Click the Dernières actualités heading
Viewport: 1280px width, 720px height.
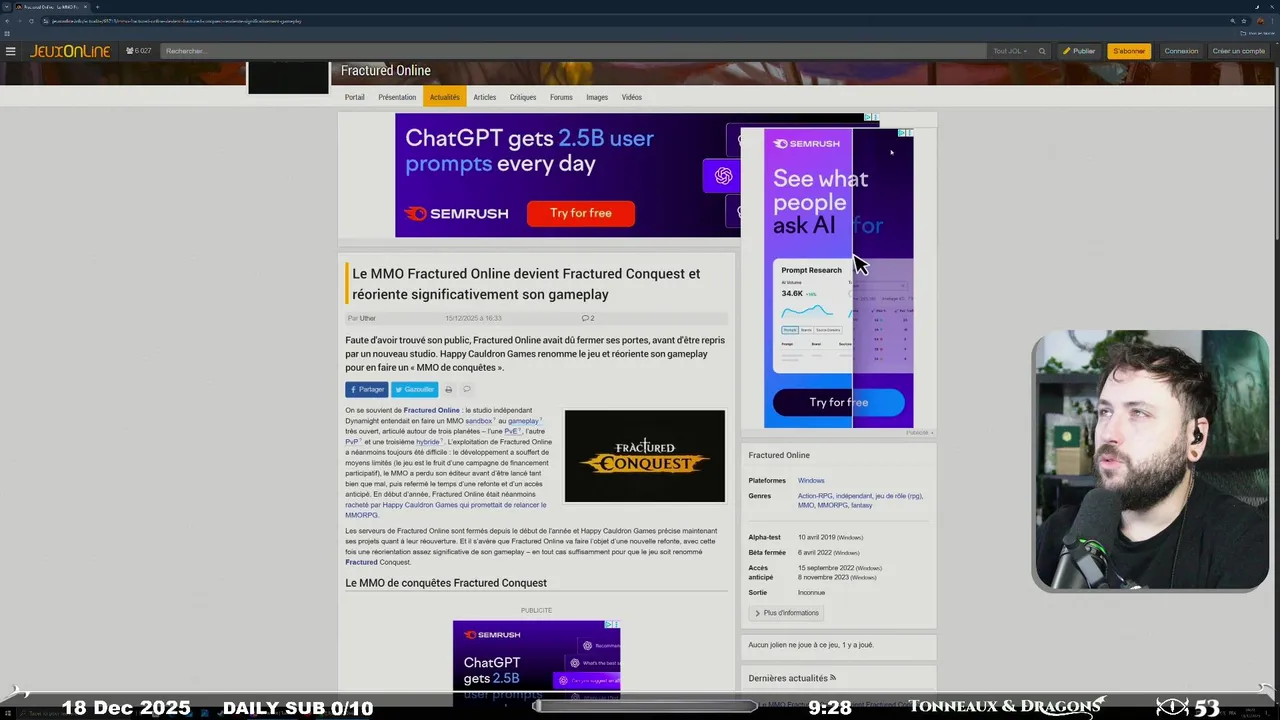[788, 678]
